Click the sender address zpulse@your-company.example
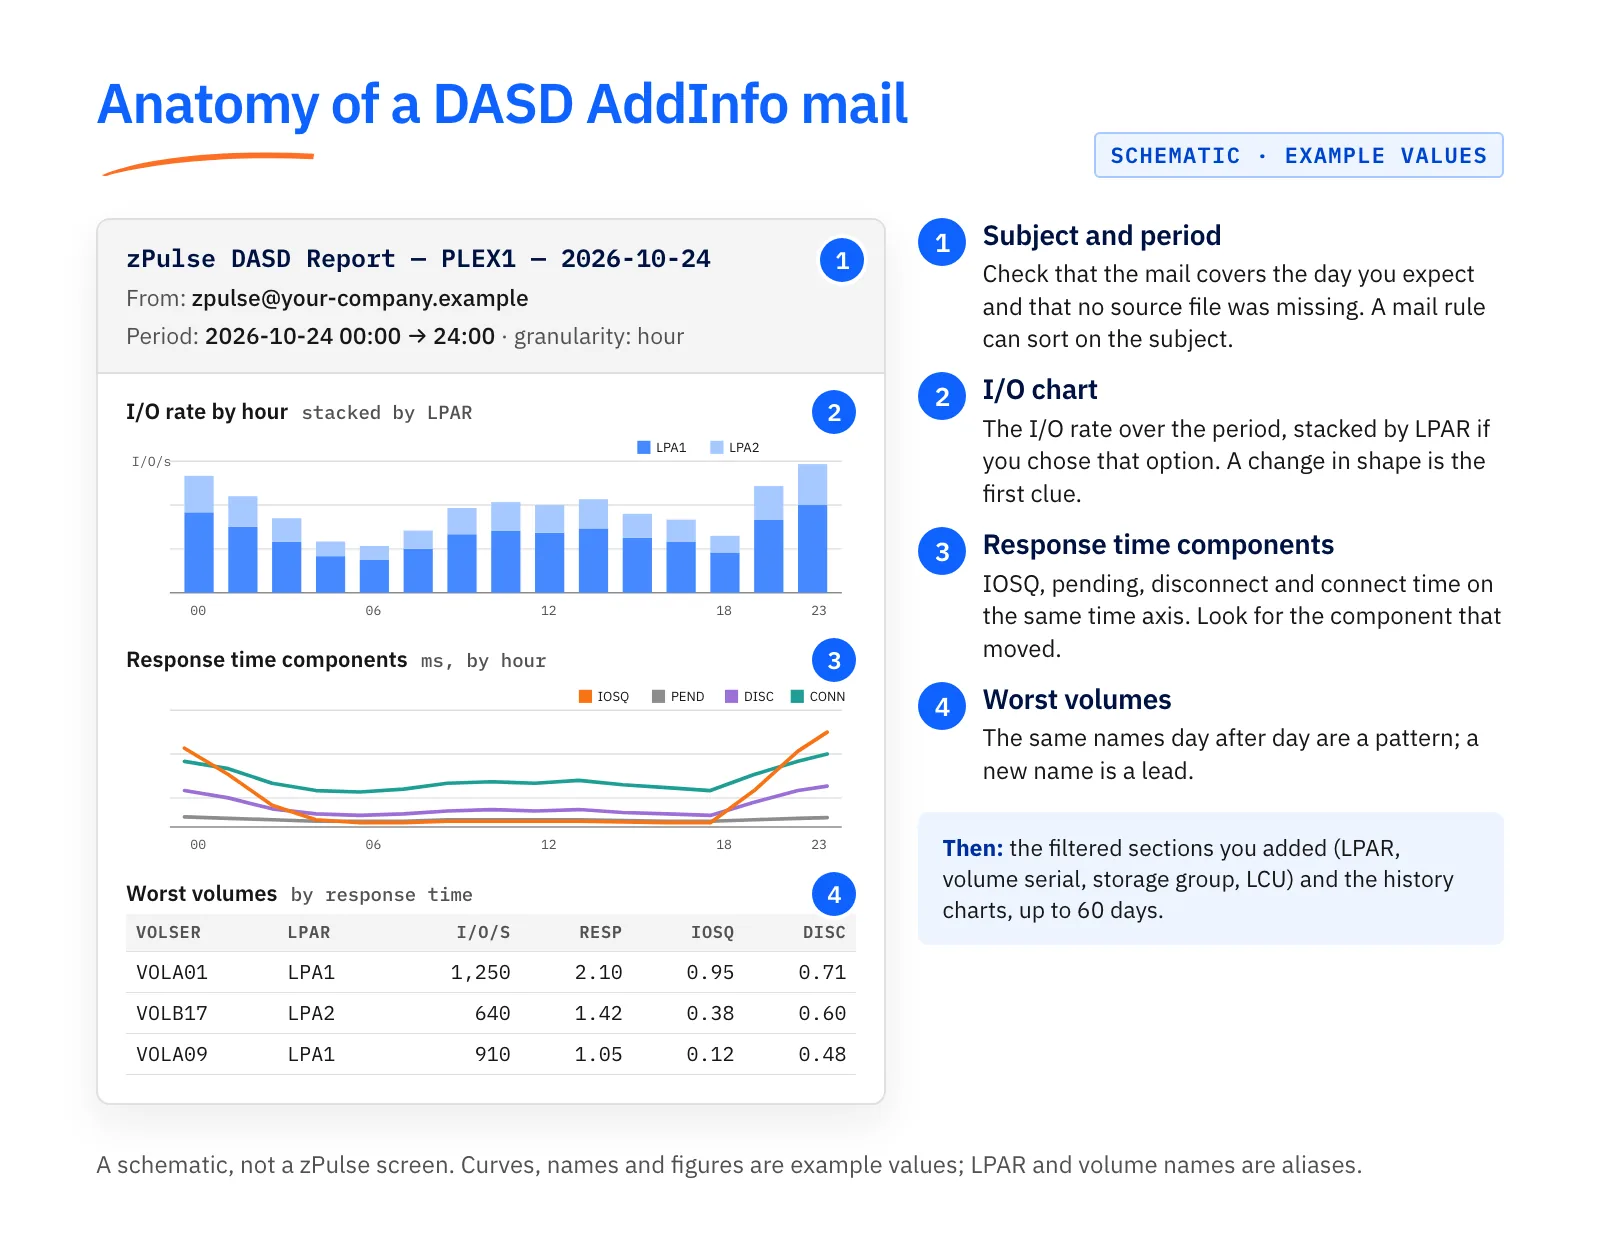This screenshot has height=1244, width=1600. click(360, 298)
